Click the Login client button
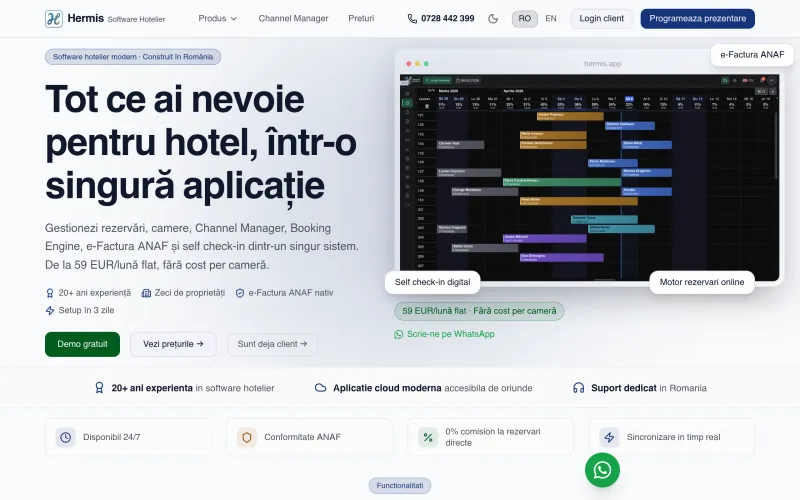Viewport: 800px width, 500px height. tap(602, 19)
